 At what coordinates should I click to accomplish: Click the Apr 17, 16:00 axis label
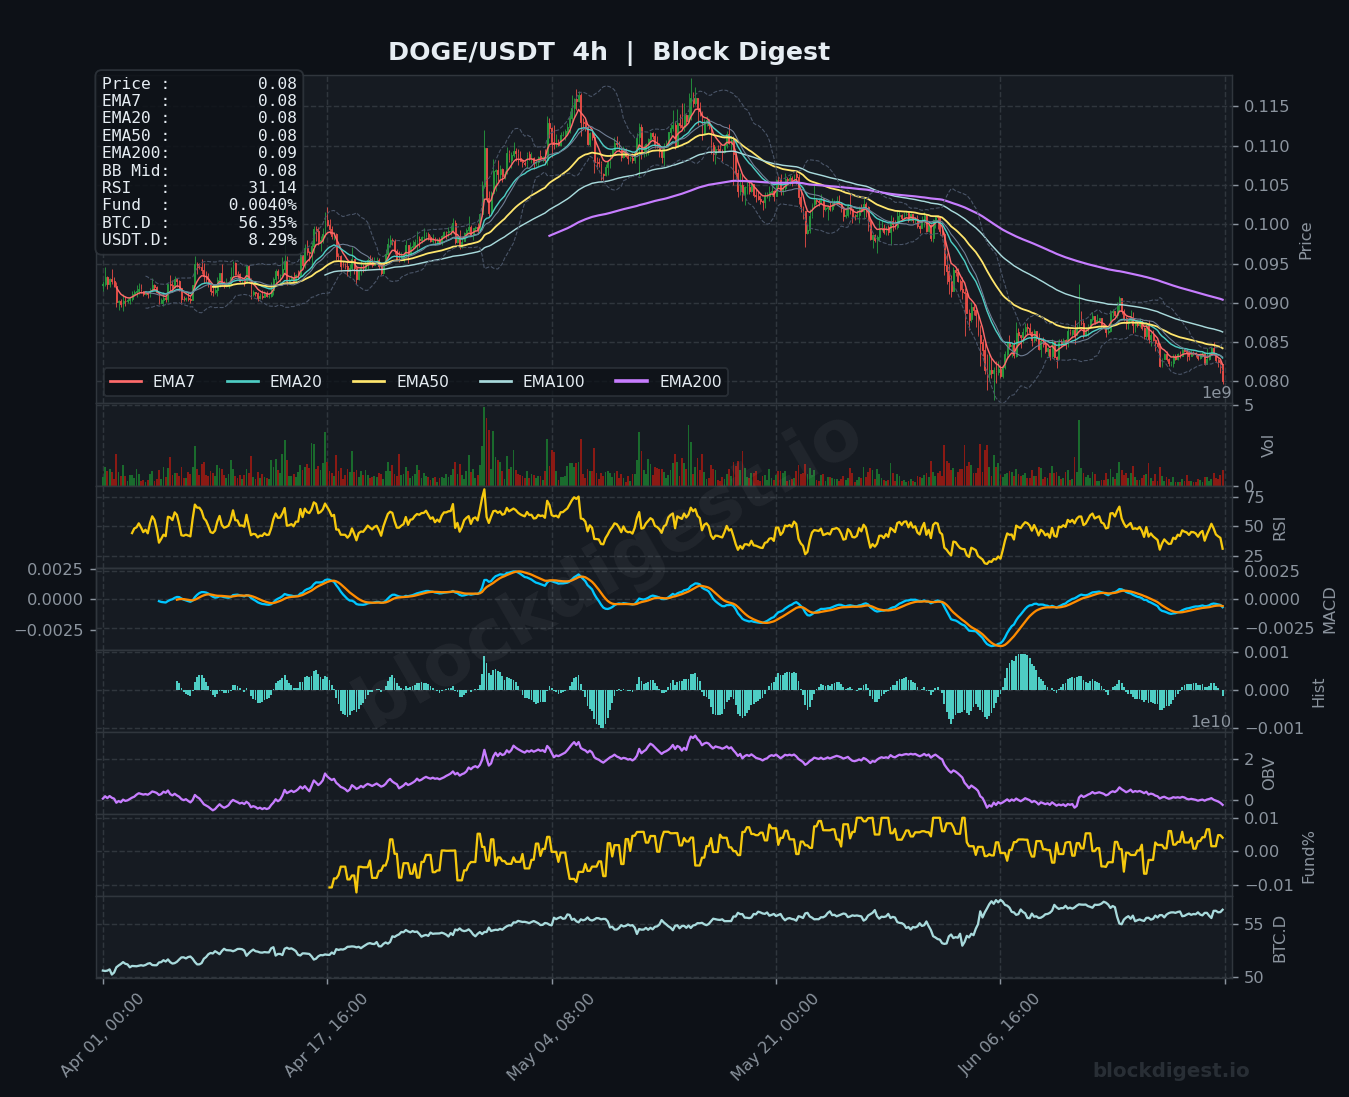[x=325, y=1036]
